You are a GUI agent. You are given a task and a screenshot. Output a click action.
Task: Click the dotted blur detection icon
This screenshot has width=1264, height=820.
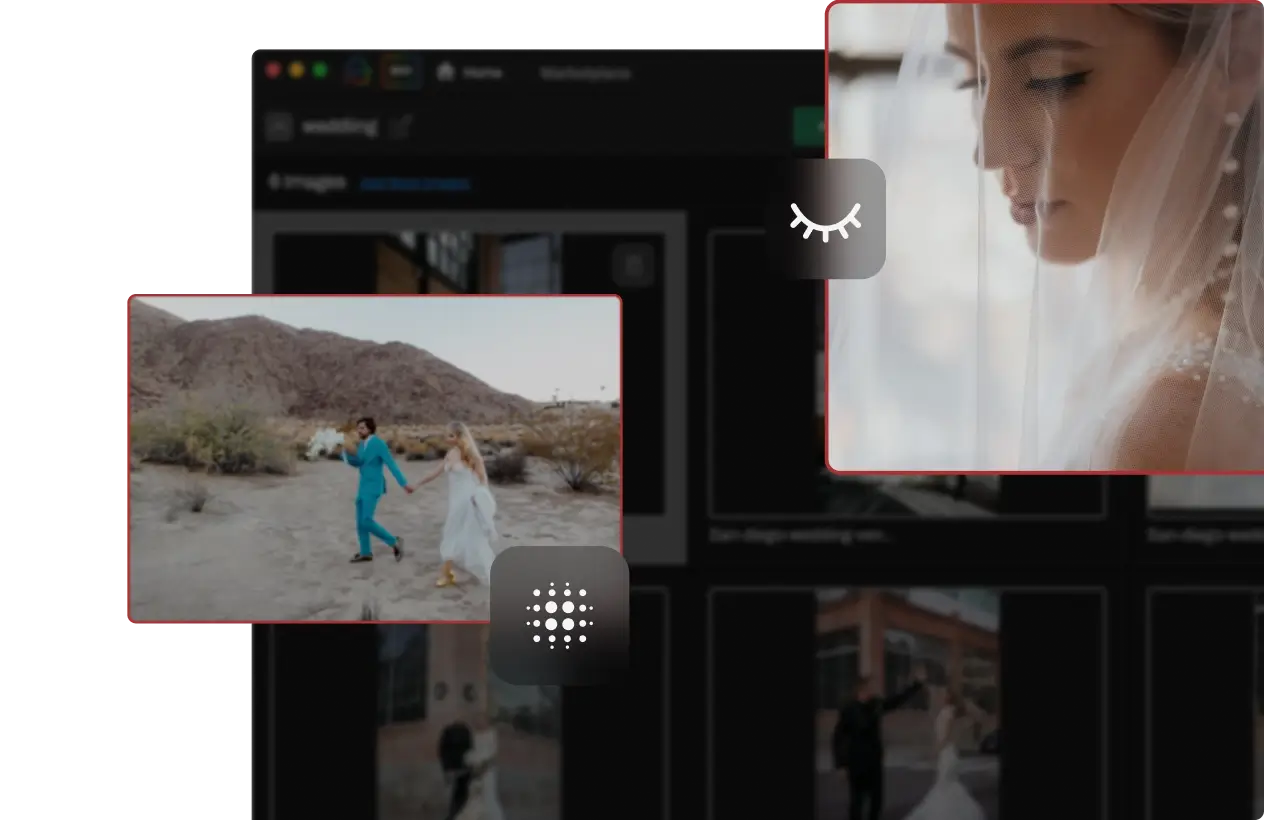point(559,615)
